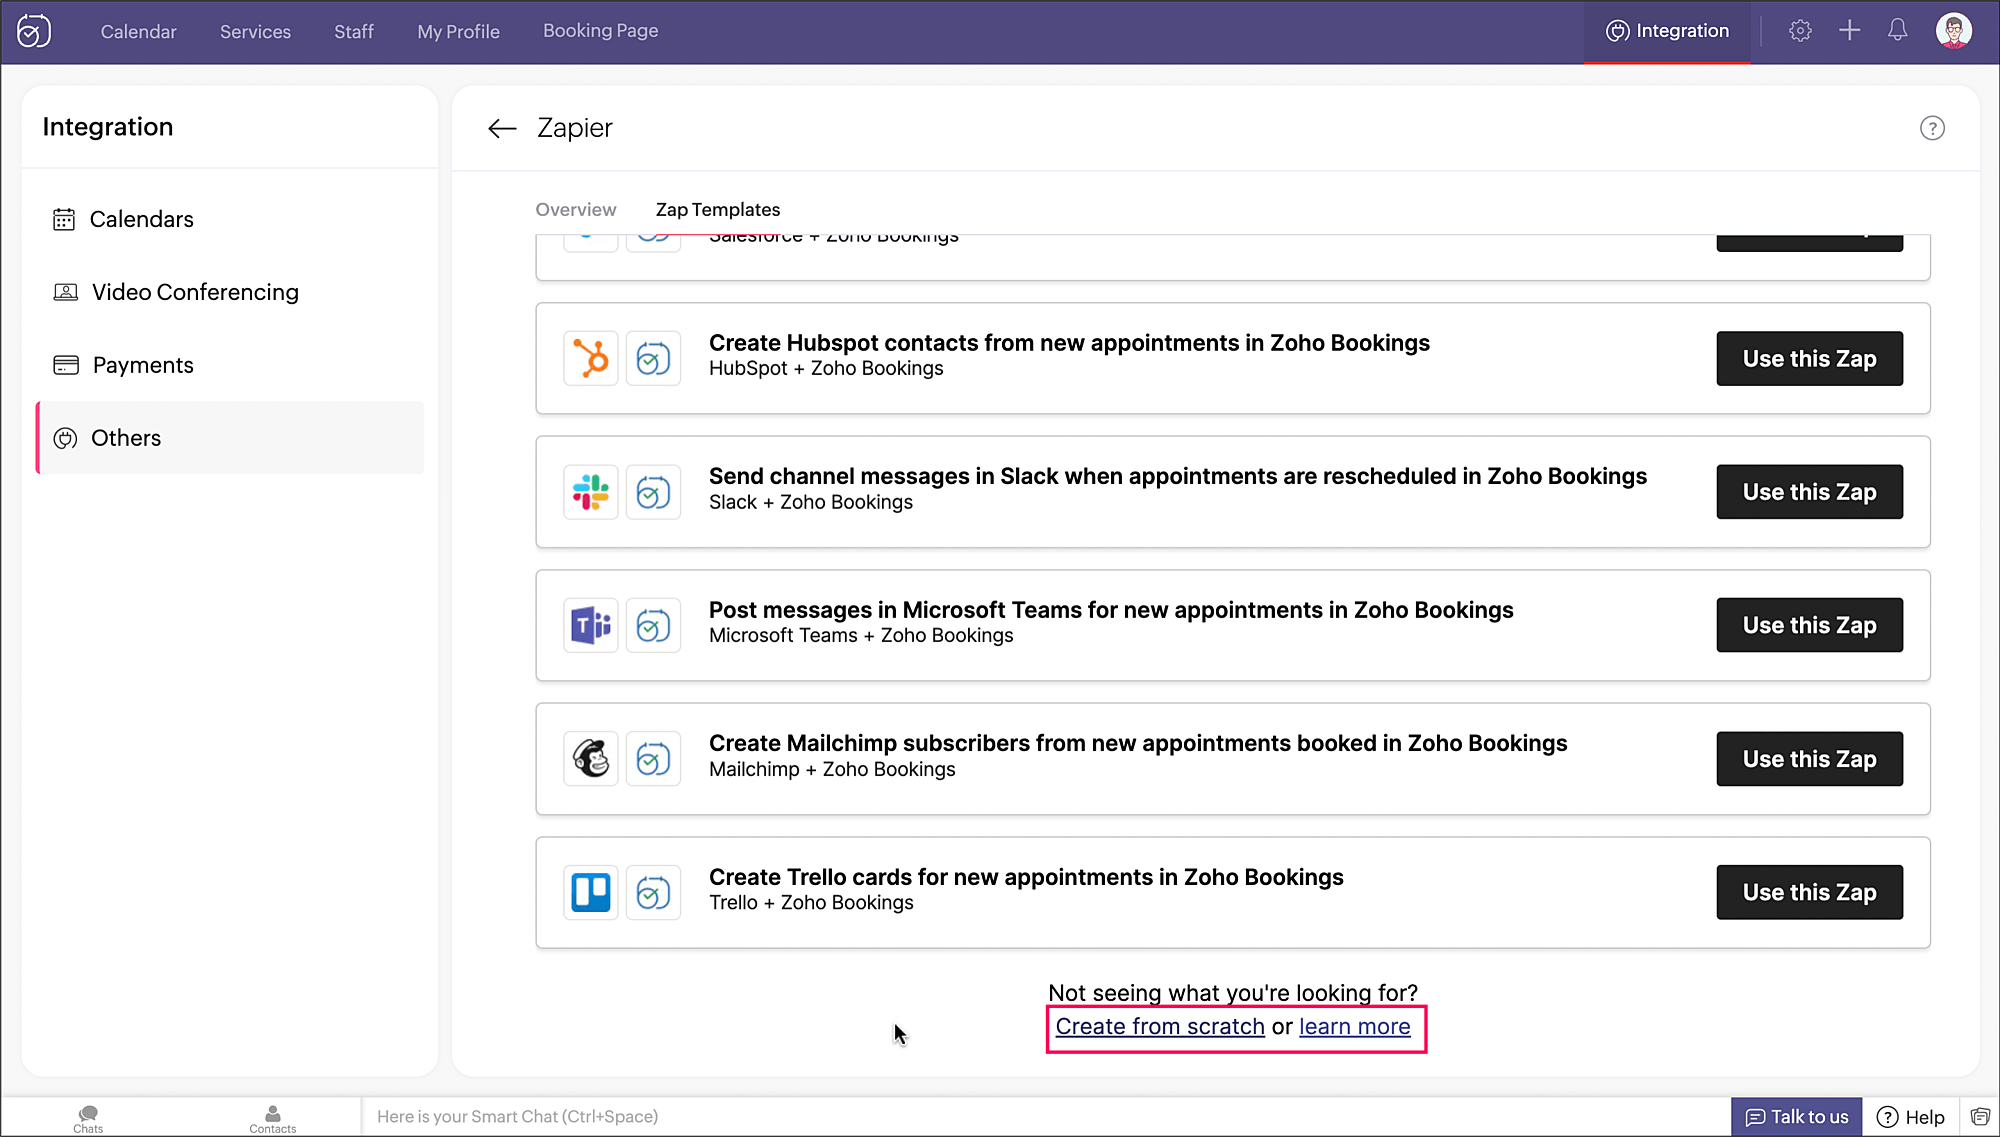Click the help question mark icon
The height and width of the screenshot is (1137, 2000).
(1932, 128)
